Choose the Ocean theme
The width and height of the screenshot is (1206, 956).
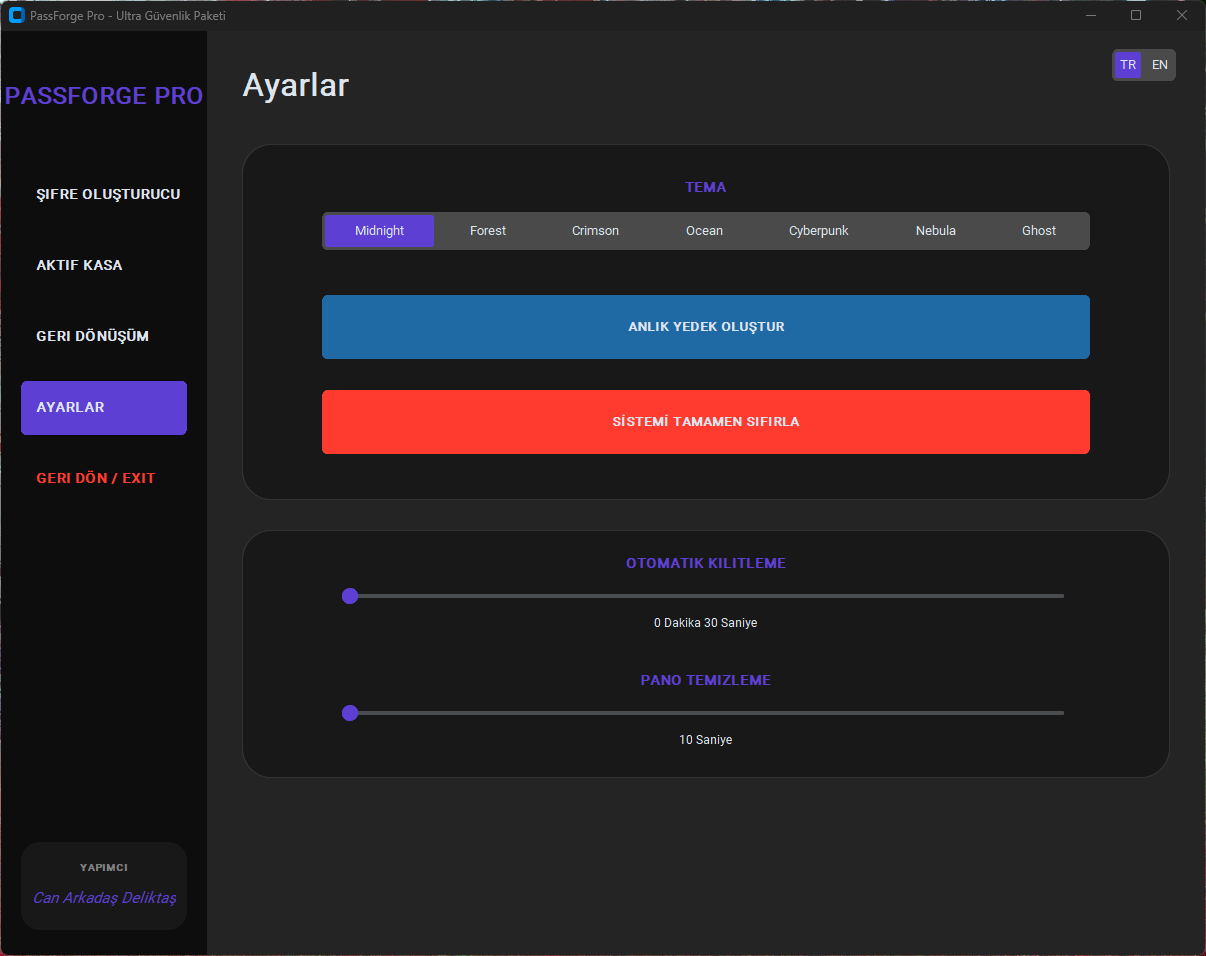[704, 230]
